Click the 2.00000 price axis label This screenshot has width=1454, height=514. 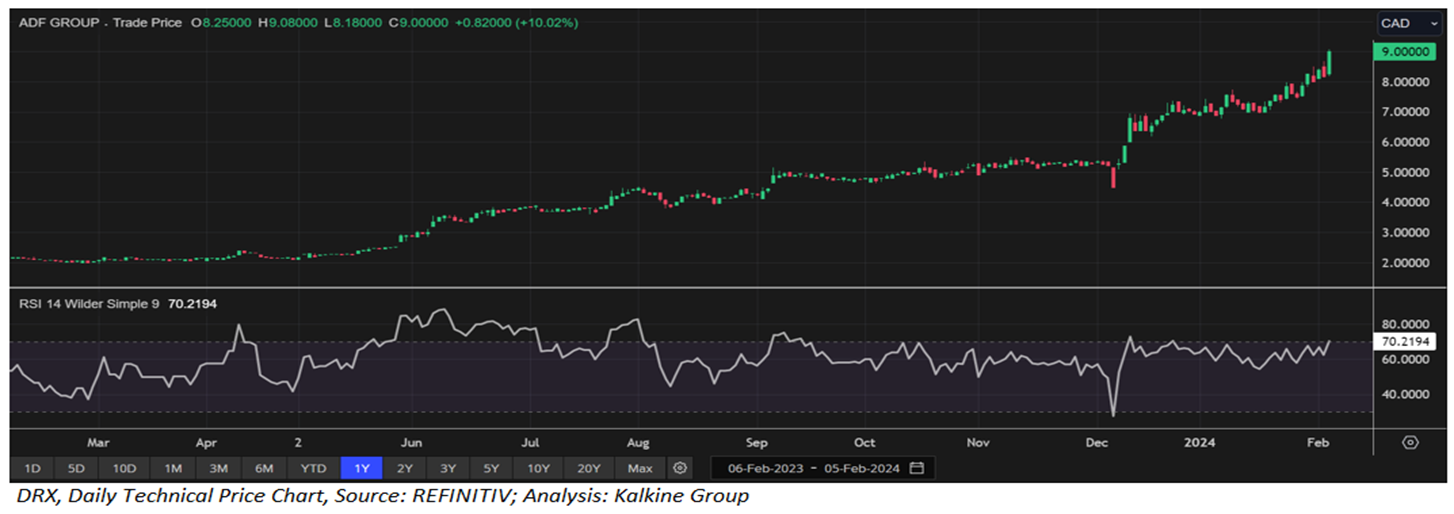point(1405,263)
